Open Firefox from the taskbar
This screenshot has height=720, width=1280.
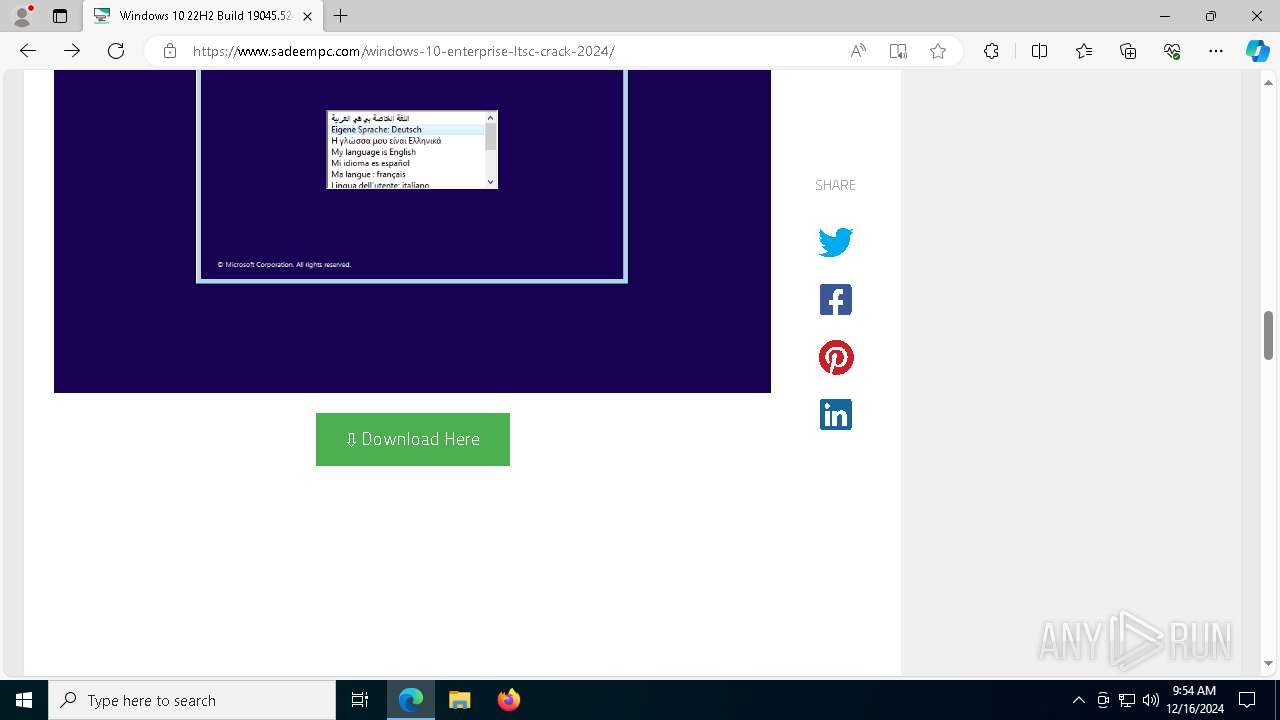pyautogui.click(x=508, y=700)
